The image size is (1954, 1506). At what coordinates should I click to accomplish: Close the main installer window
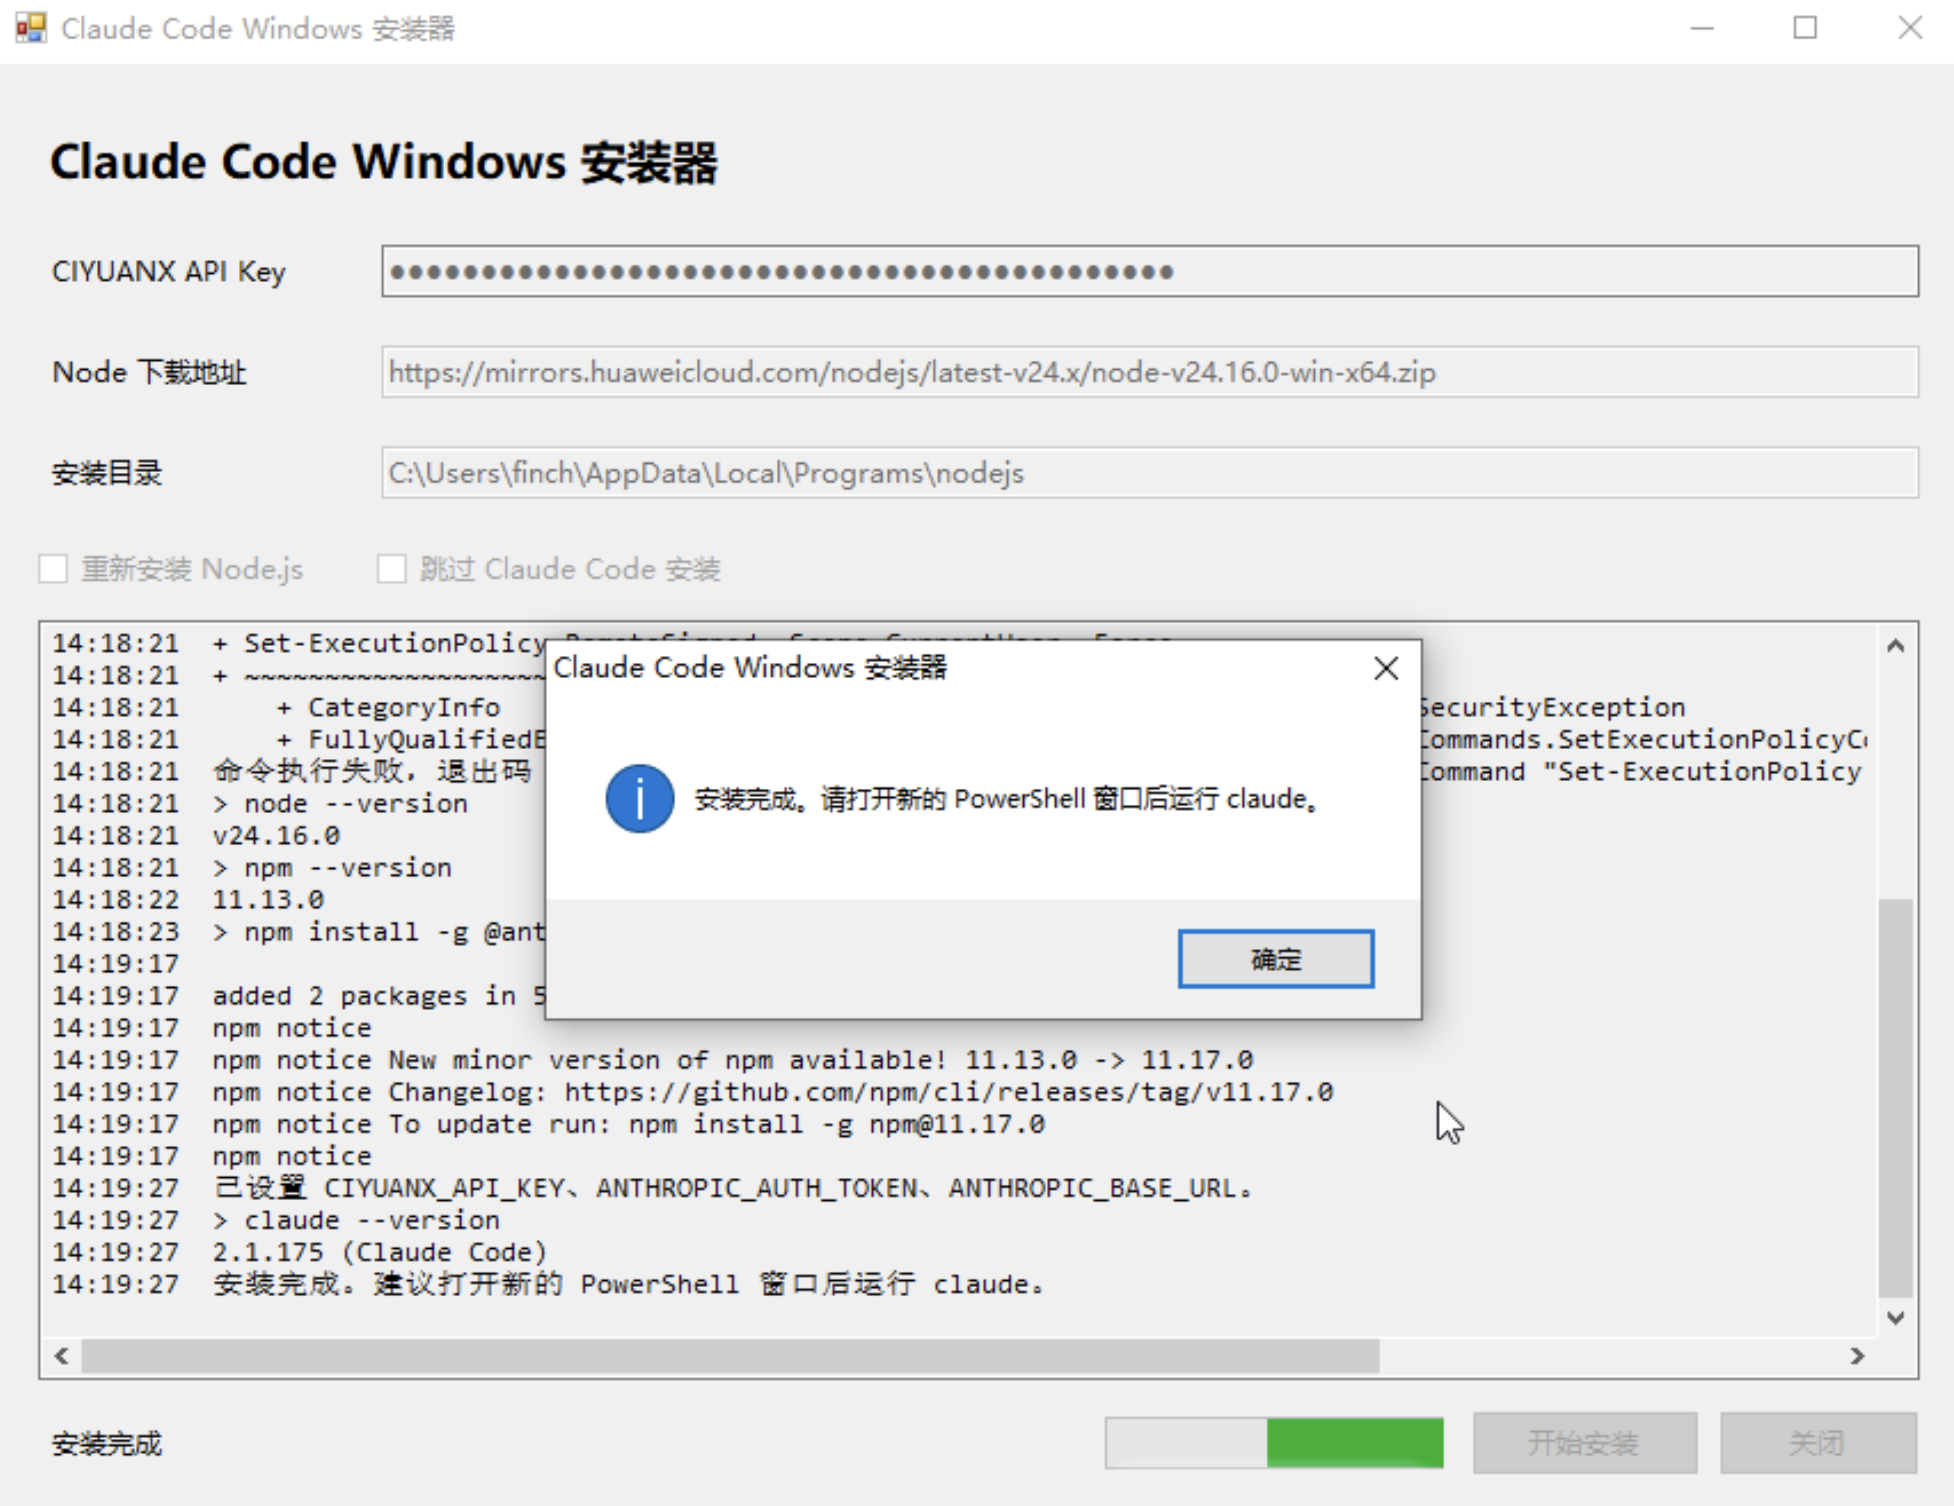pyautogui.click(x=1910, y=28)
